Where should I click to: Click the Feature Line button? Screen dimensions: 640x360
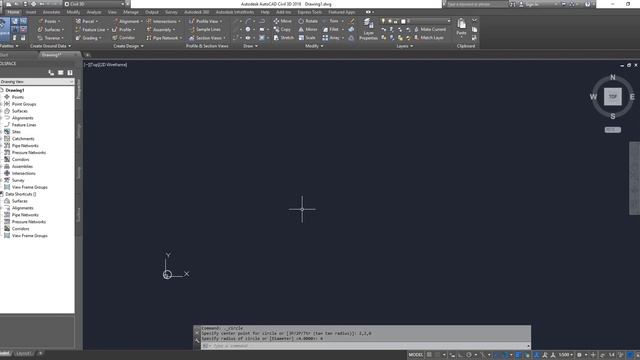(92, 29)
